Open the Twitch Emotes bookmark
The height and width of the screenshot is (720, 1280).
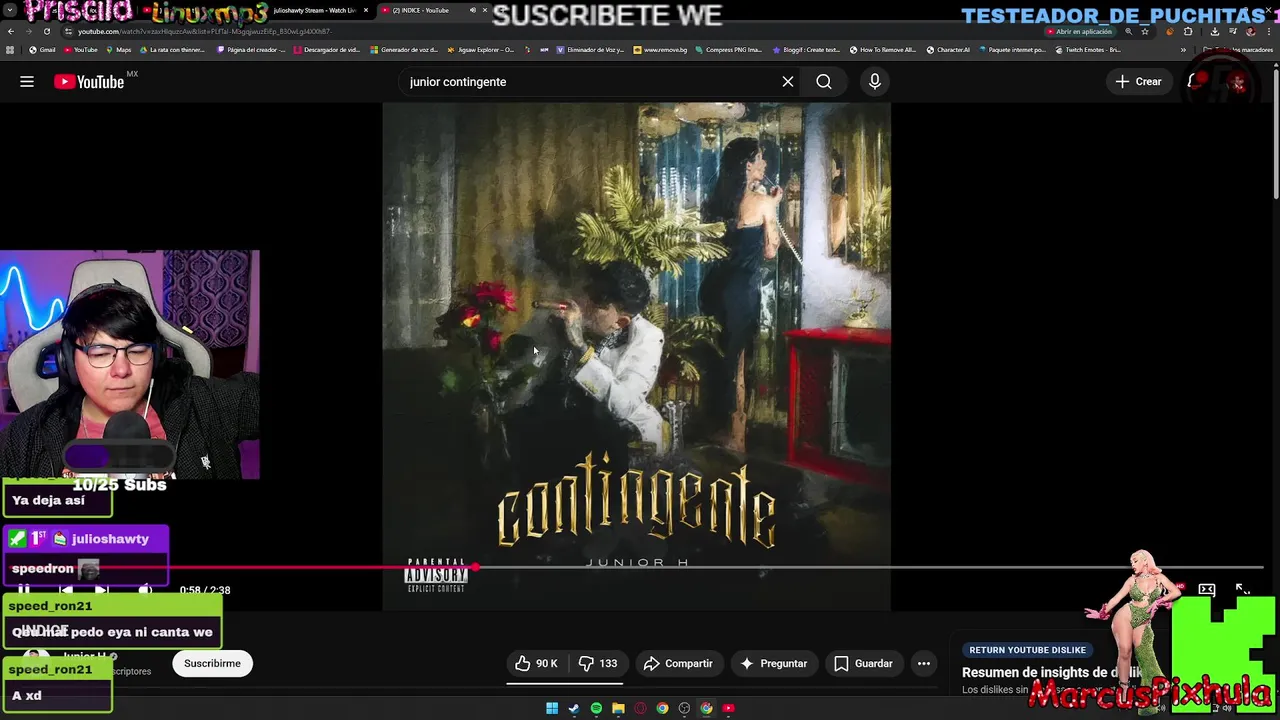click(x=1088, y=50)
